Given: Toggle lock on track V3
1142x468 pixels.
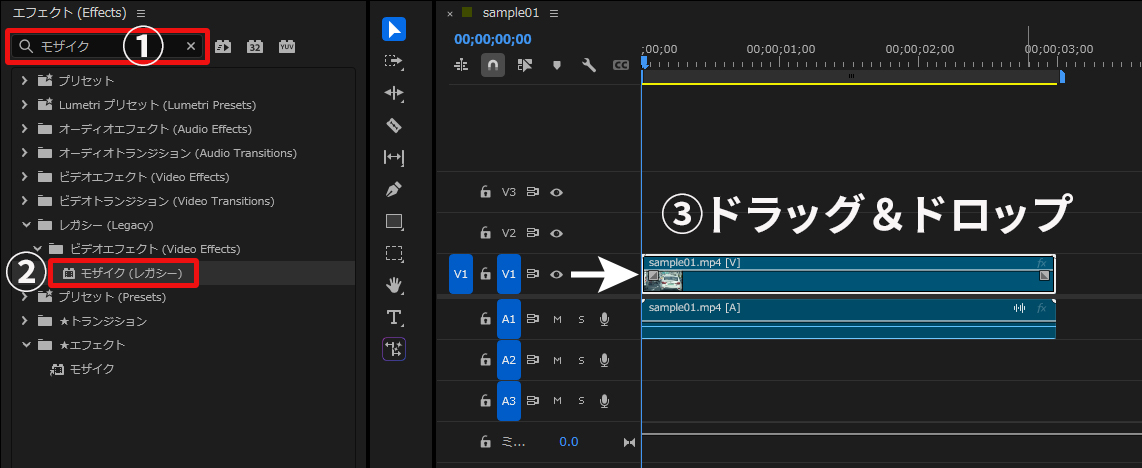Looking at the screenshot, I should [485, 192].
